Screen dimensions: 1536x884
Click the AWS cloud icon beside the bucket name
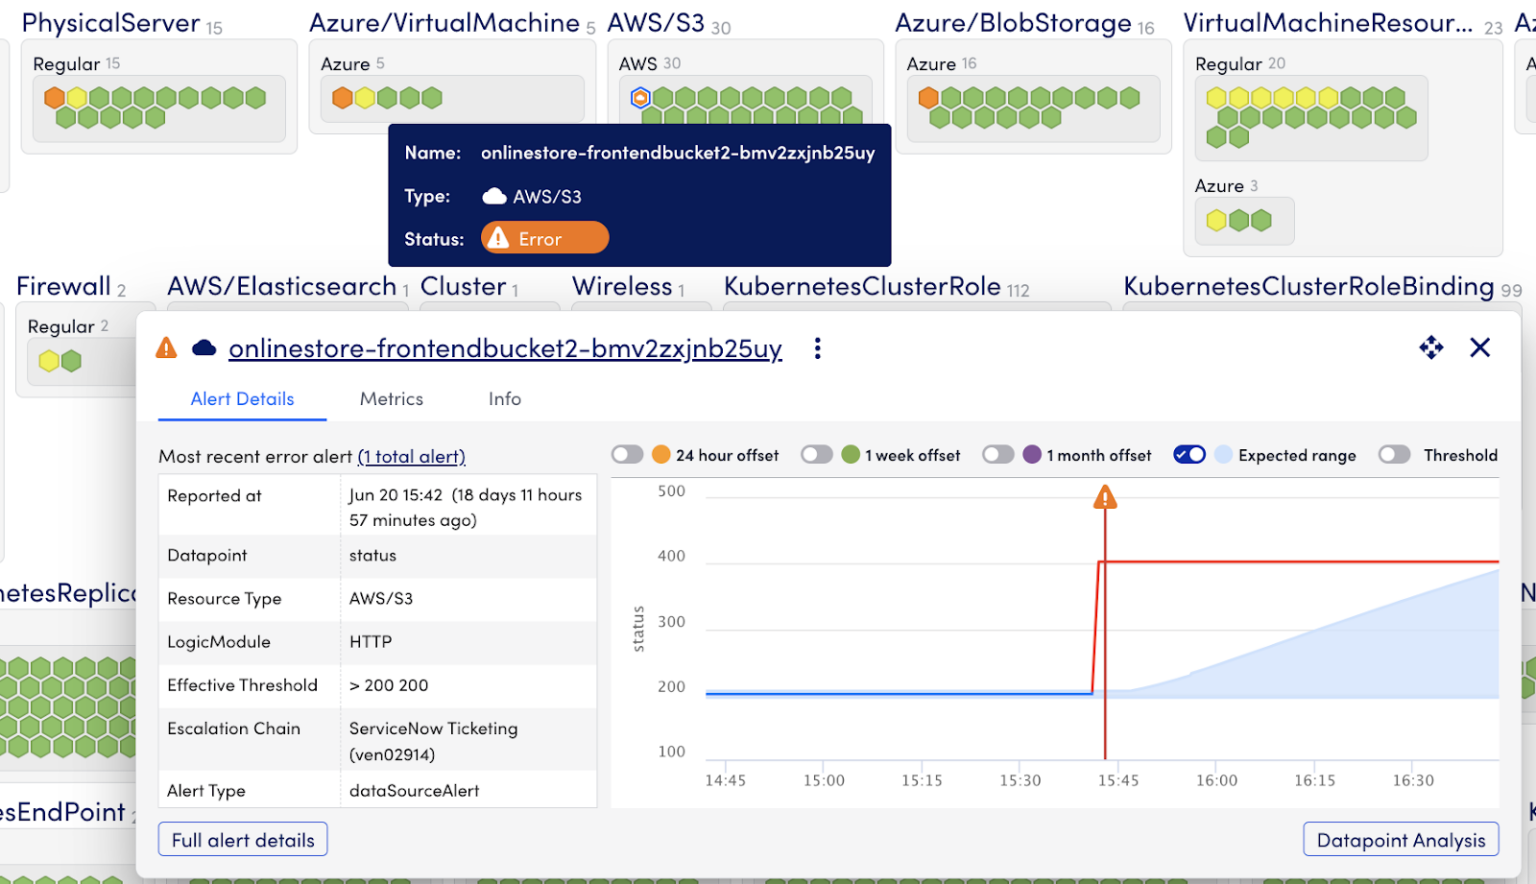point(203,348)
